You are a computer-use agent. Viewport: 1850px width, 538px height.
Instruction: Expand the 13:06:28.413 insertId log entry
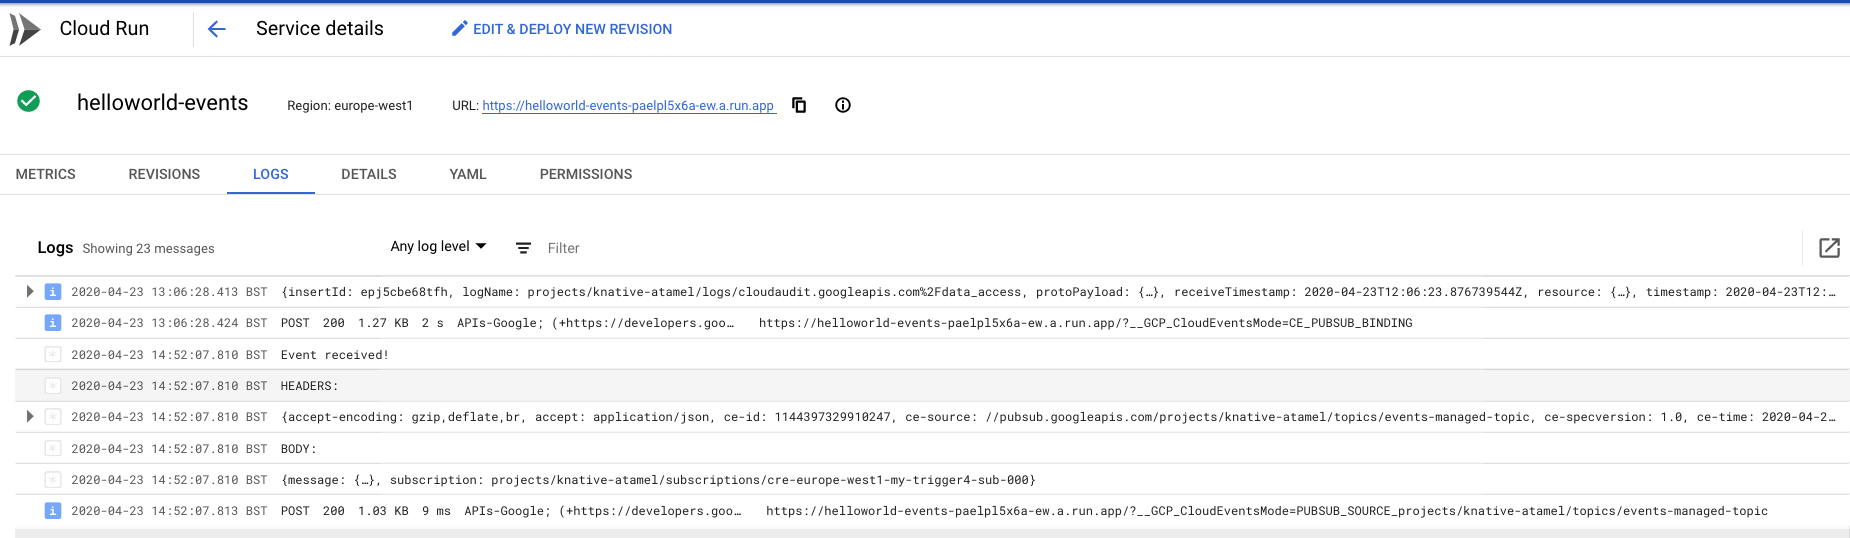[x=30, y=292]
